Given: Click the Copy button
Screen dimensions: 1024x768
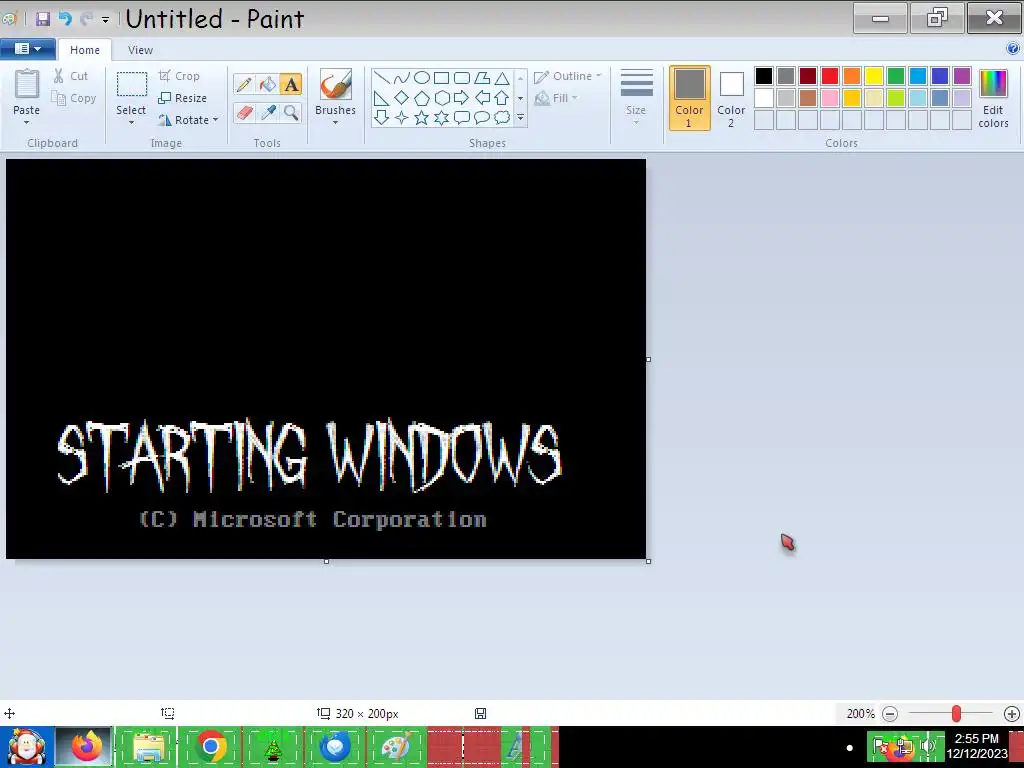Looking at the screenshot, I should pos(74,98).
